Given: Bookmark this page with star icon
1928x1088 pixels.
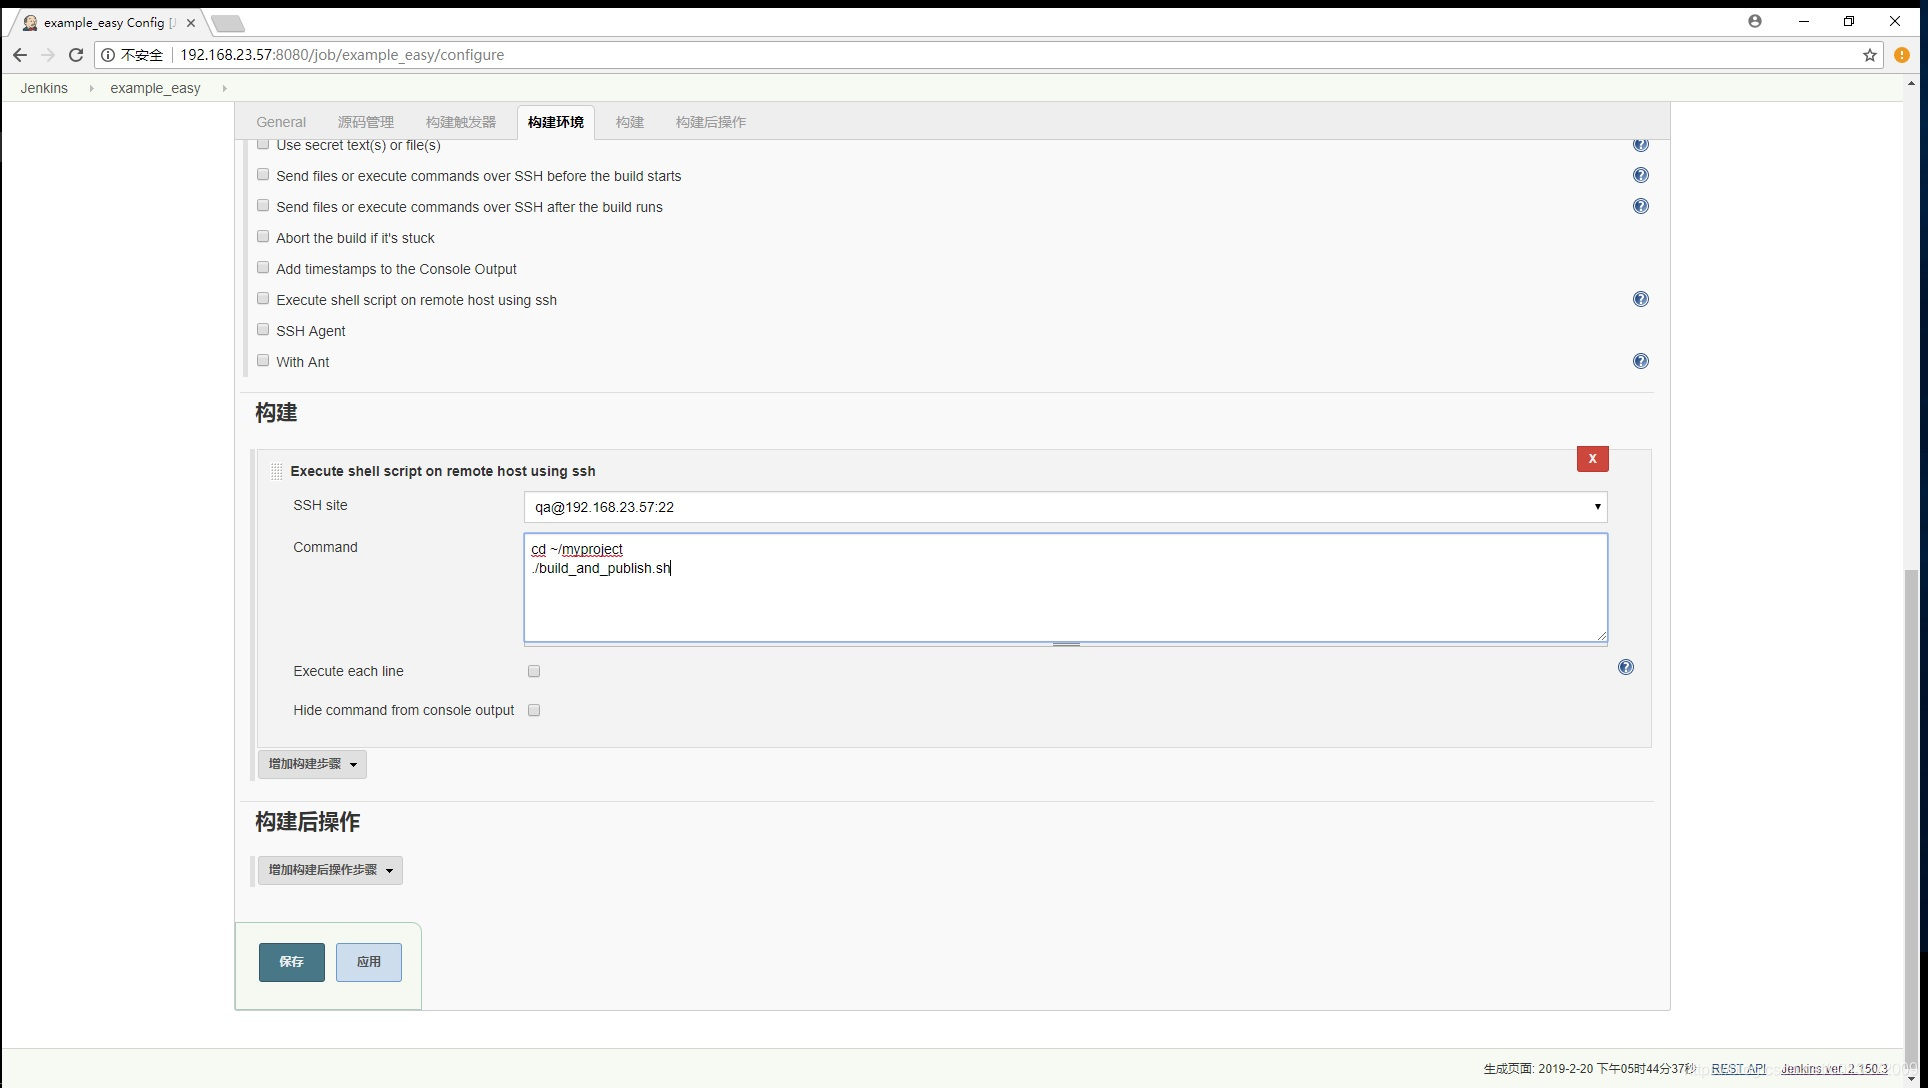Looking at the screenshot, I should coord(1869,55).
